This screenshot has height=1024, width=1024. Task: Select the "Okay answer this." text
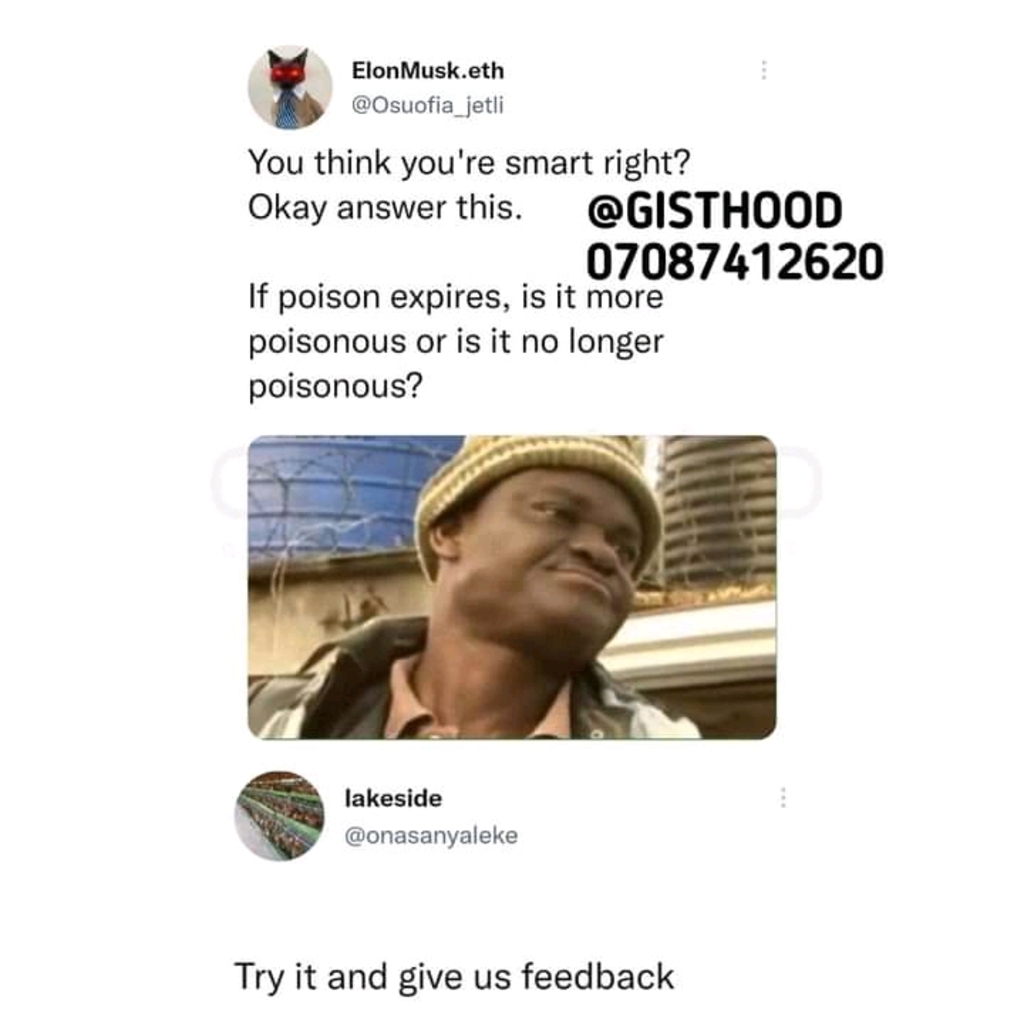click(385, 208)
